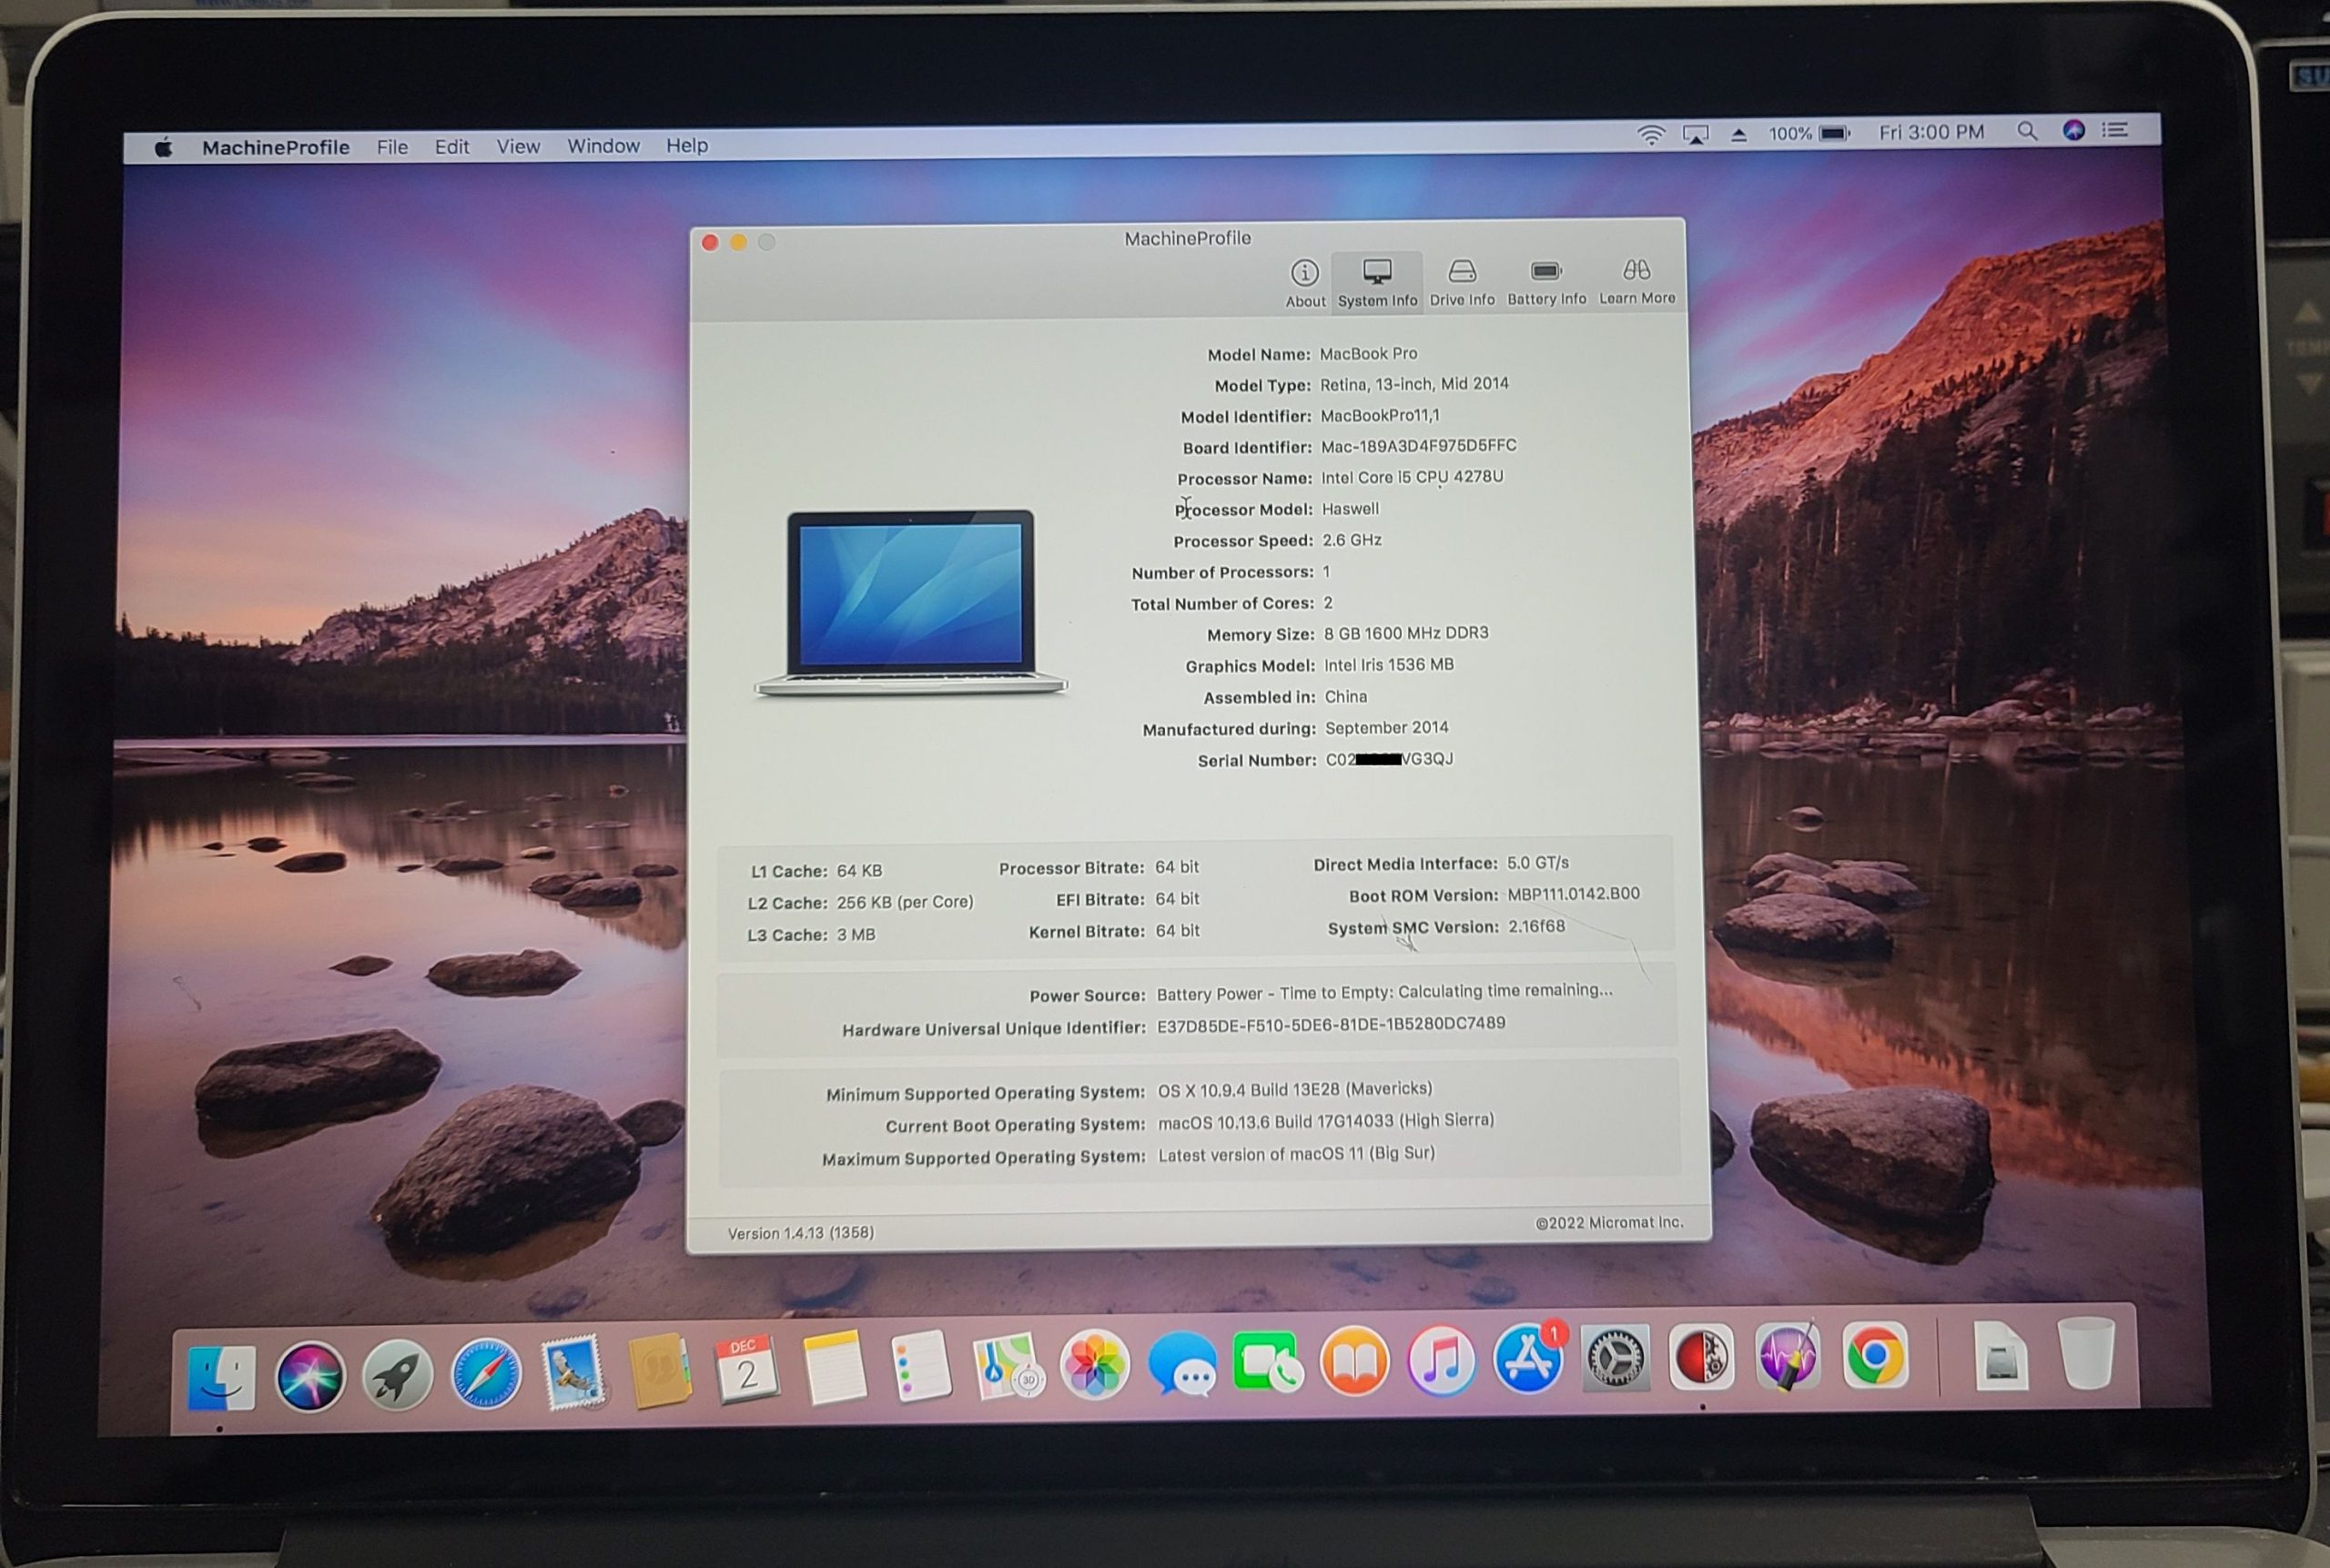Open Messages from the Dock
This screenshot has width=2330, height=1568.
(1182, 1364)
